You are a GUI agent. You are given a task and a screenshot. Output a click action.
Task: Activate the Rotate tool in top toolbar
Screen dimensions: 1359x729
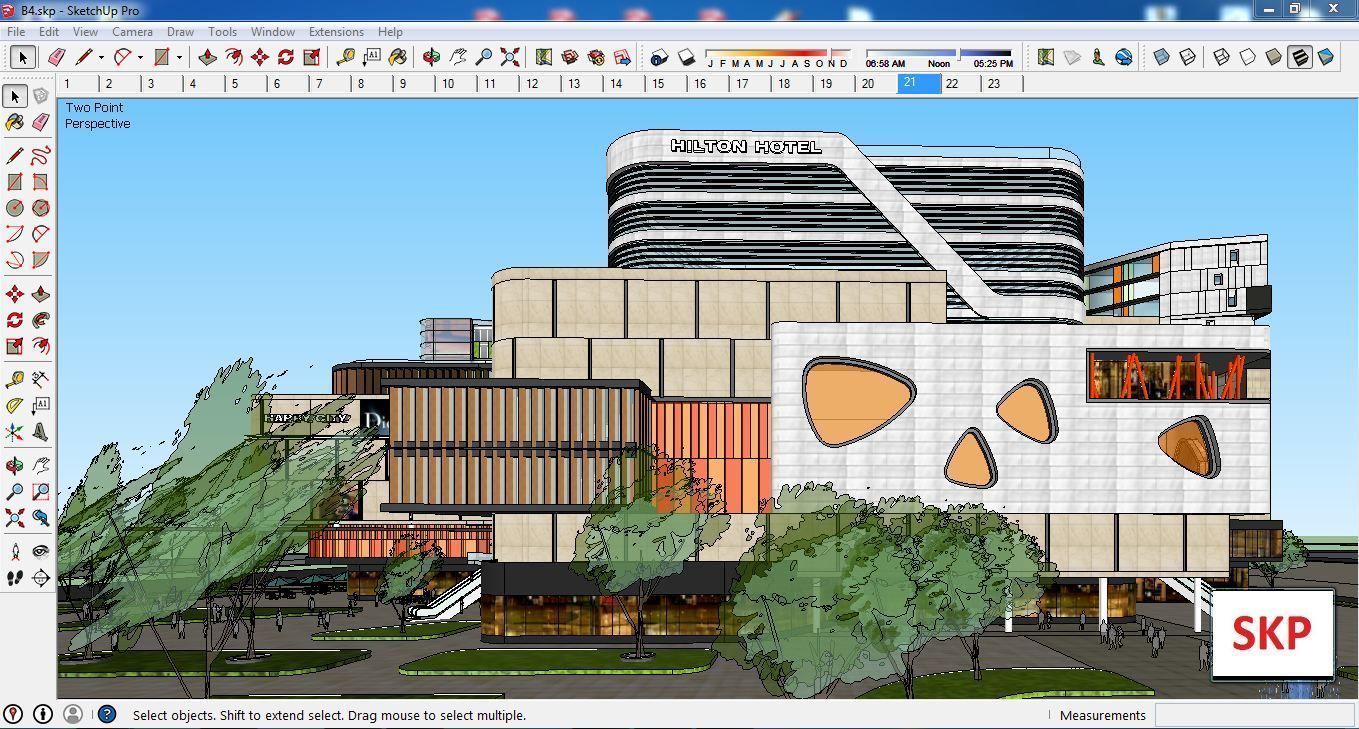286,57
